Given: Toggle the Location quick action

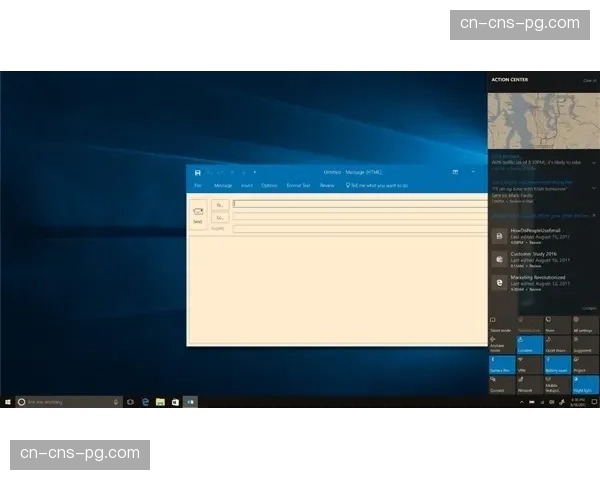Looking at the screenshot, I should coord(529,345).
